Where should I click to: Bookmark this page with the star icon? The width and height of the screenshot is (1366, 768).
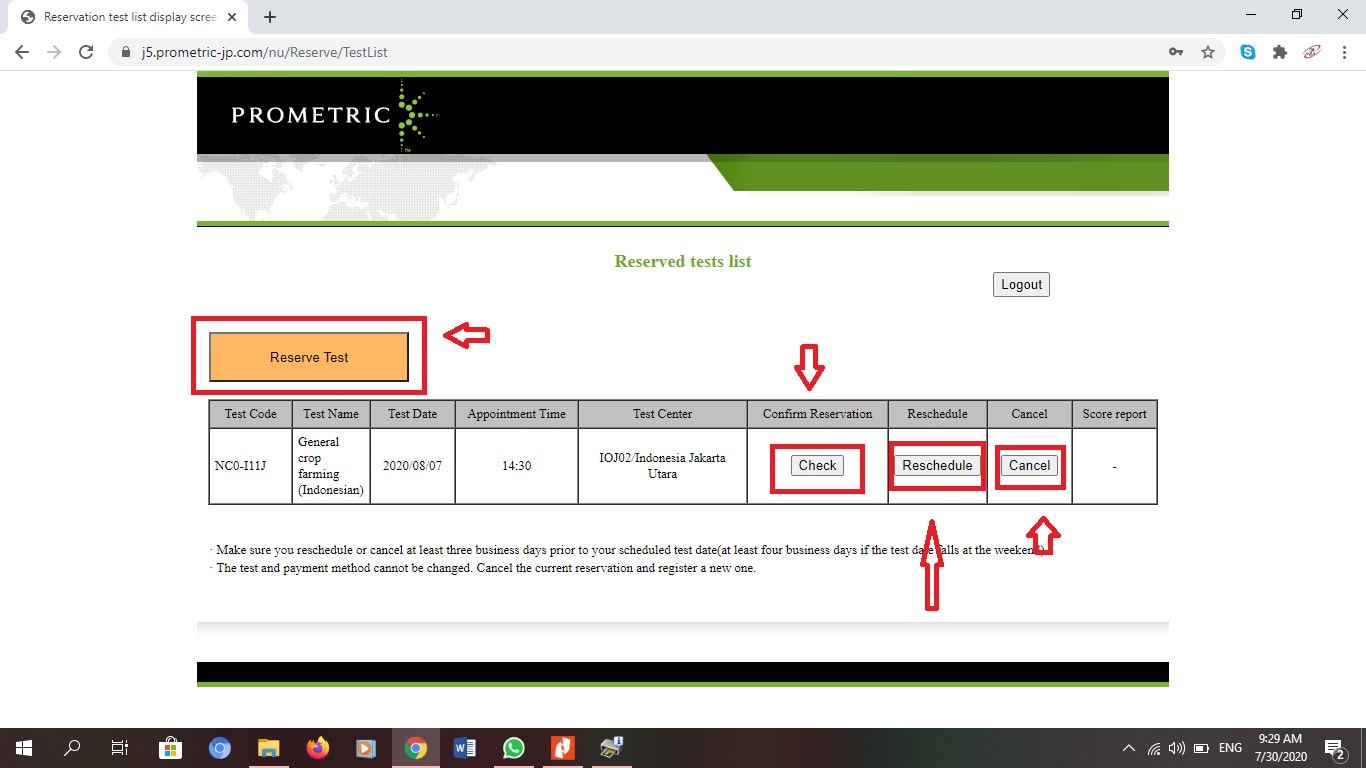[1208, 52]
